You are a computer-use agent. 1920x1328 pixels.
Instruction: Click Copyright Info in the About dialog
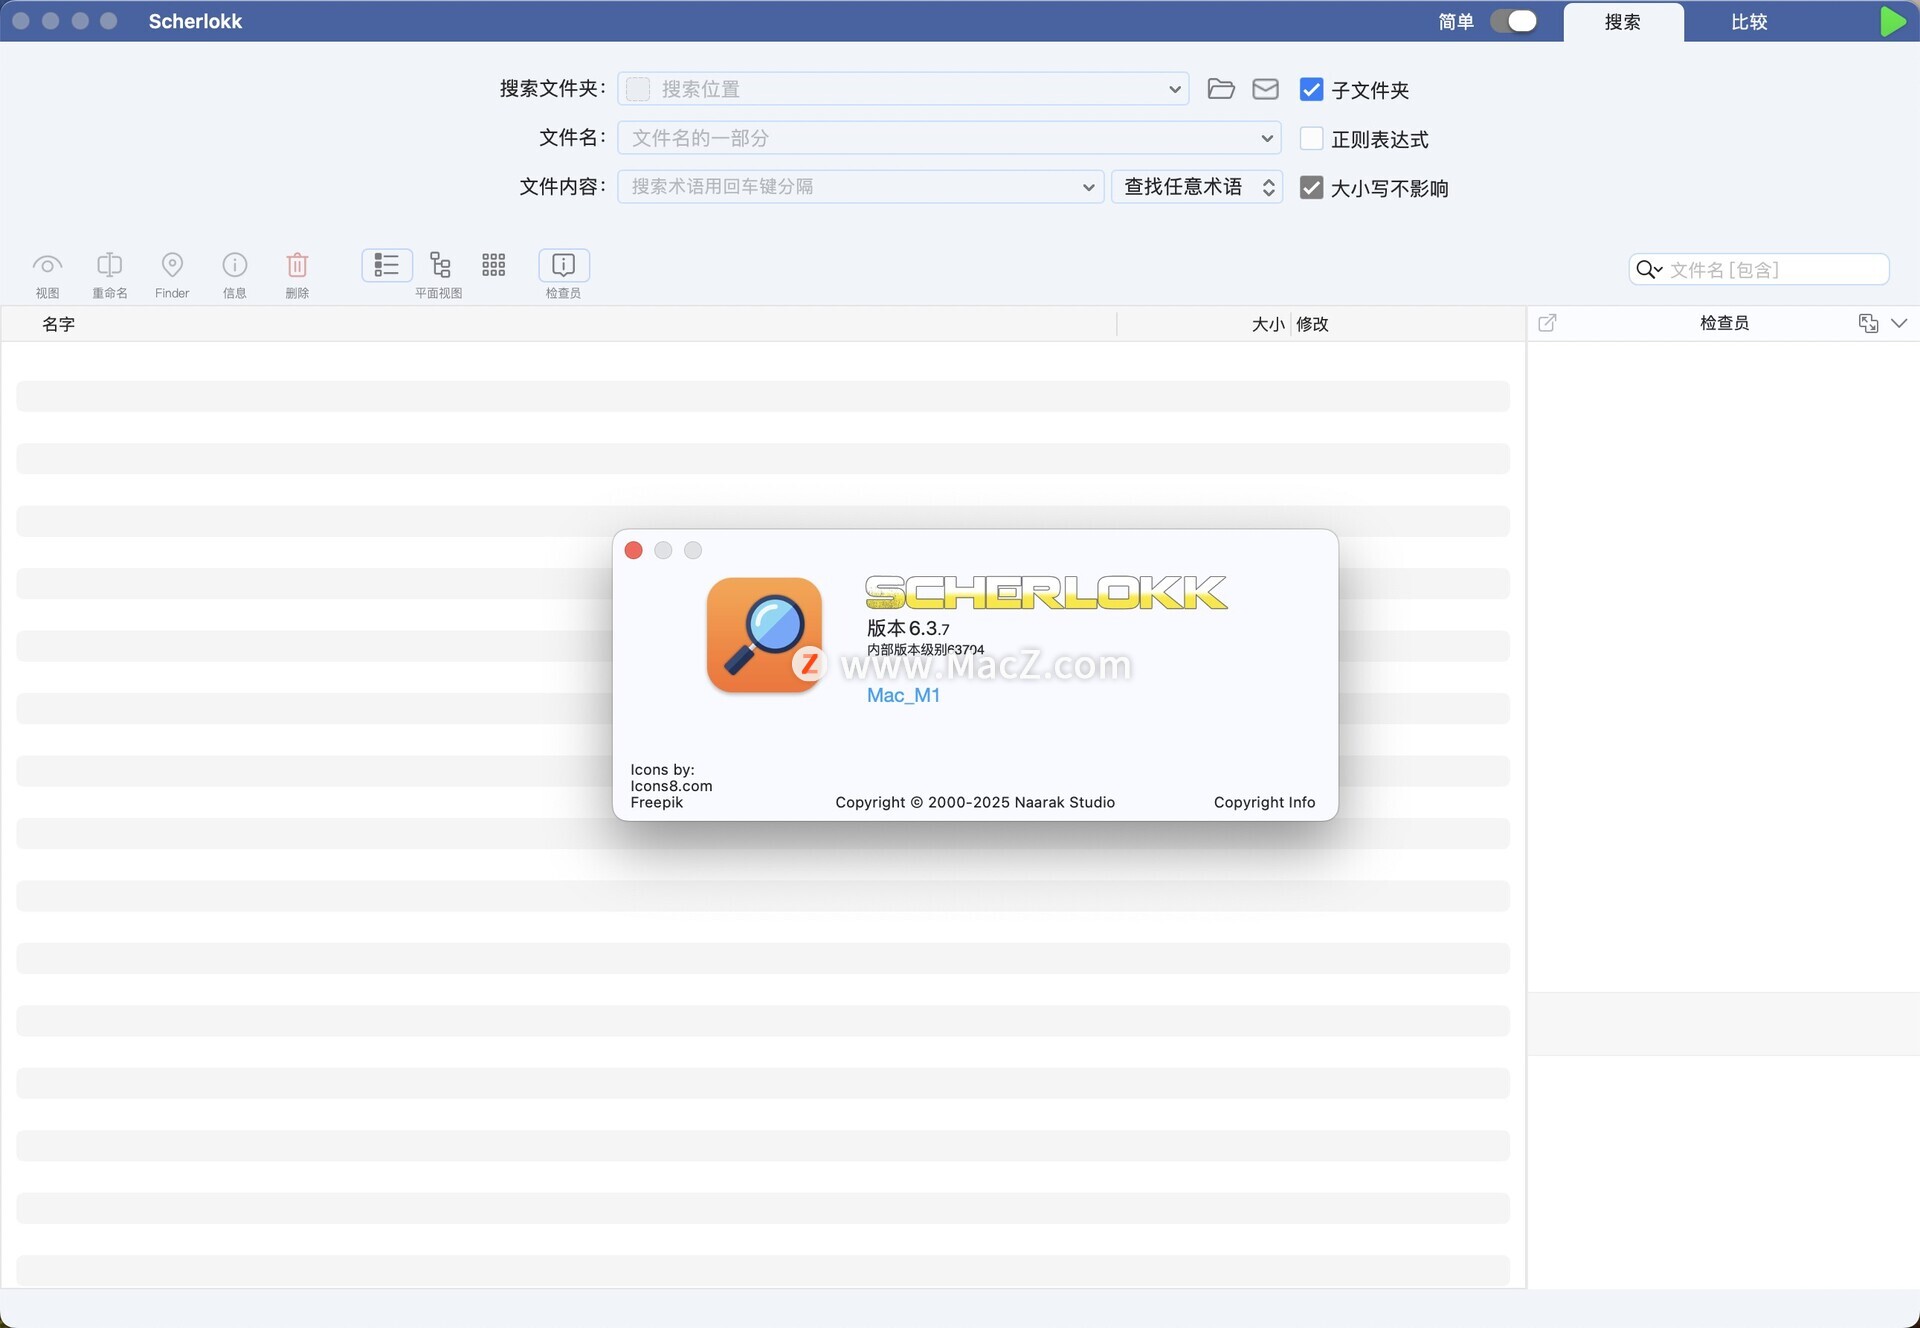(x=1264, y=802)
